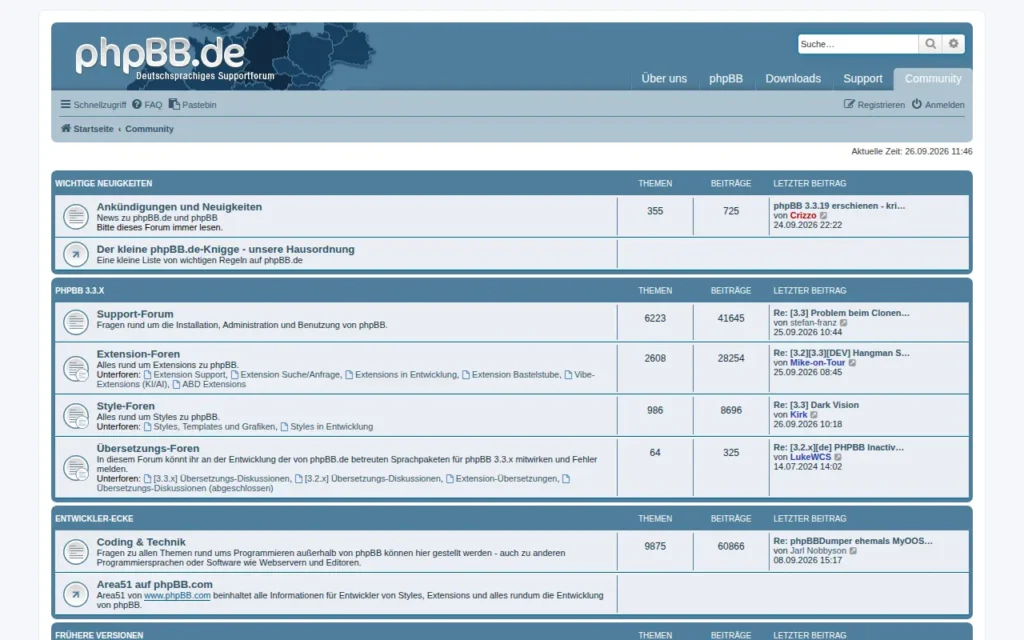Select the Community tab
This screenshot has width=1024, height=640.
pyautogui.click(x=933, y=78)
